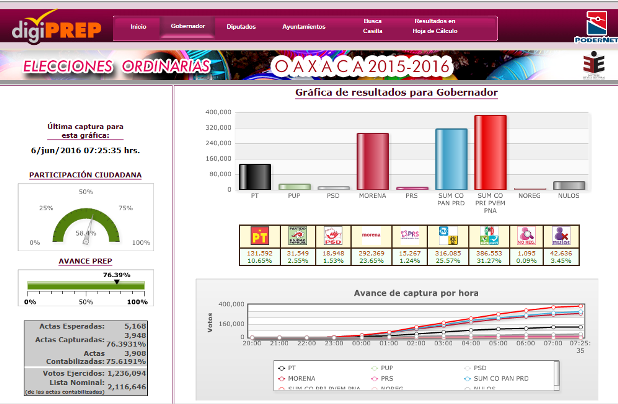Click the electoral institute logo in banner

(593, 65)
